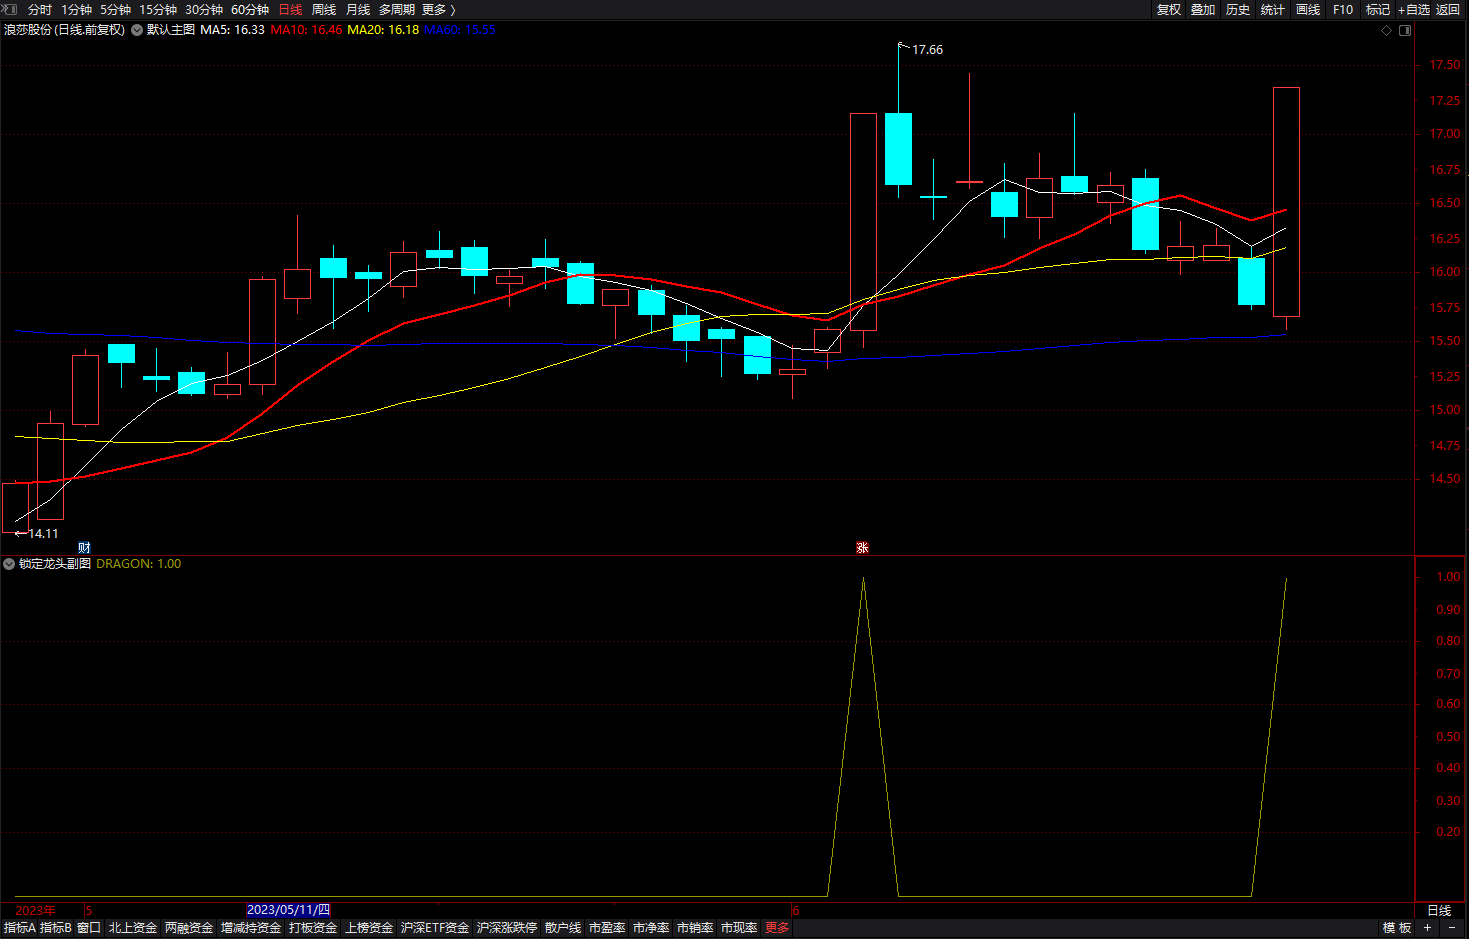The image size is (1469, 939).
Task: Open the 统计 statistics button
Action: pyautogui.click(x=1273, y=9)
